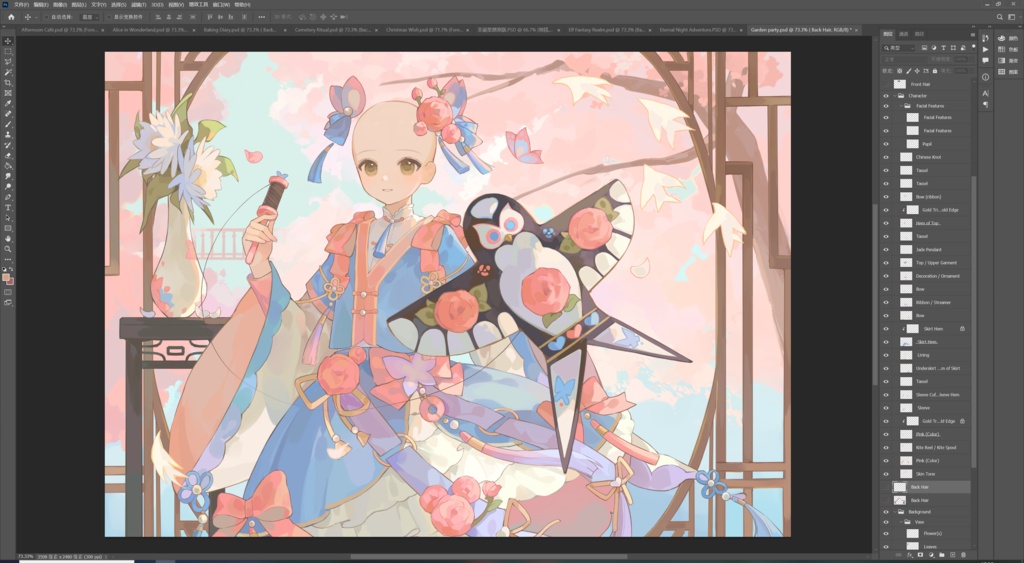The height and width of the screenshot is (563, 1024).
Task: Click the Layers panel vertical scrollbar
Action: tap(974, 320)
